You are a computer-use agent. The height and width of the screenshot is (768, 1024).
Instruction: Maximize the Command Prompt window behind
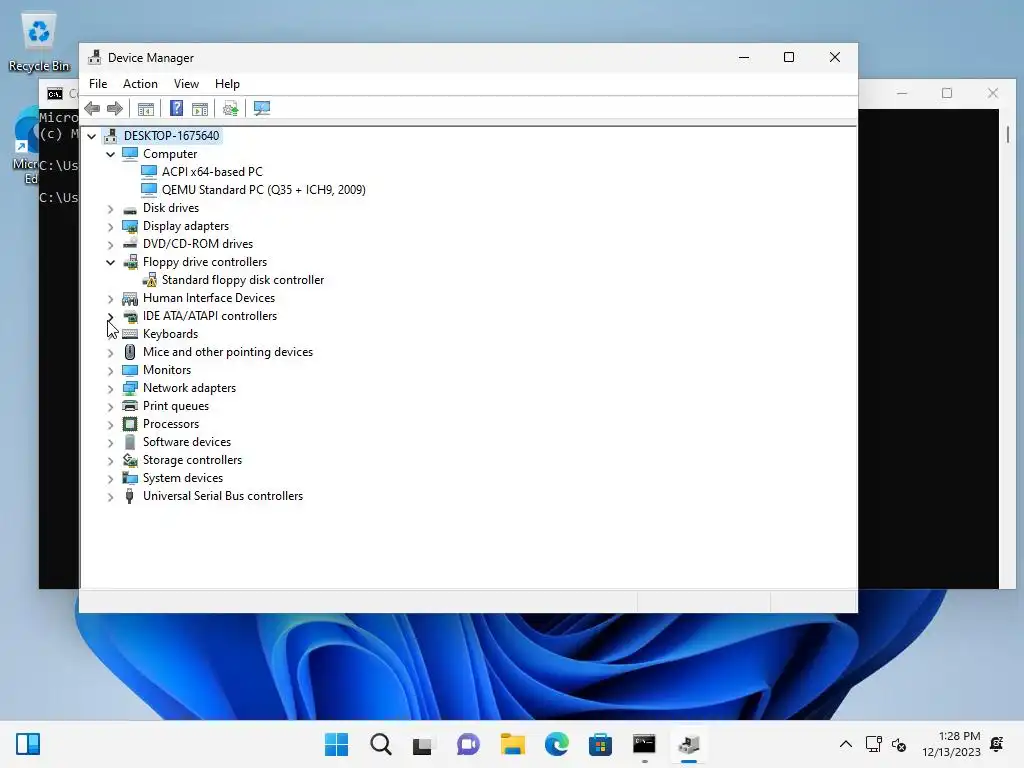947,93
